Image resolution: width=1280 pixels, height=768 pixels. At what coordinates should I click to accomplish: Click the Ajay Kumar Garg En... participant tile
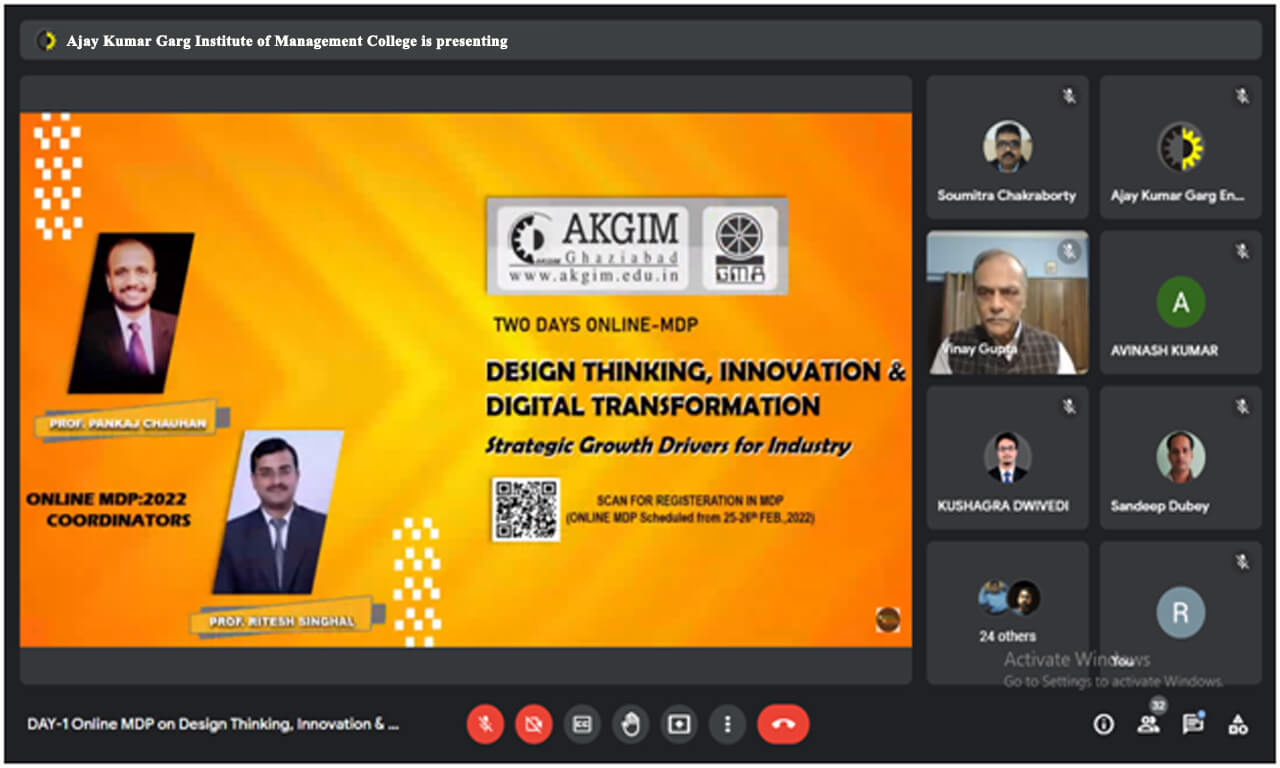1180,147
